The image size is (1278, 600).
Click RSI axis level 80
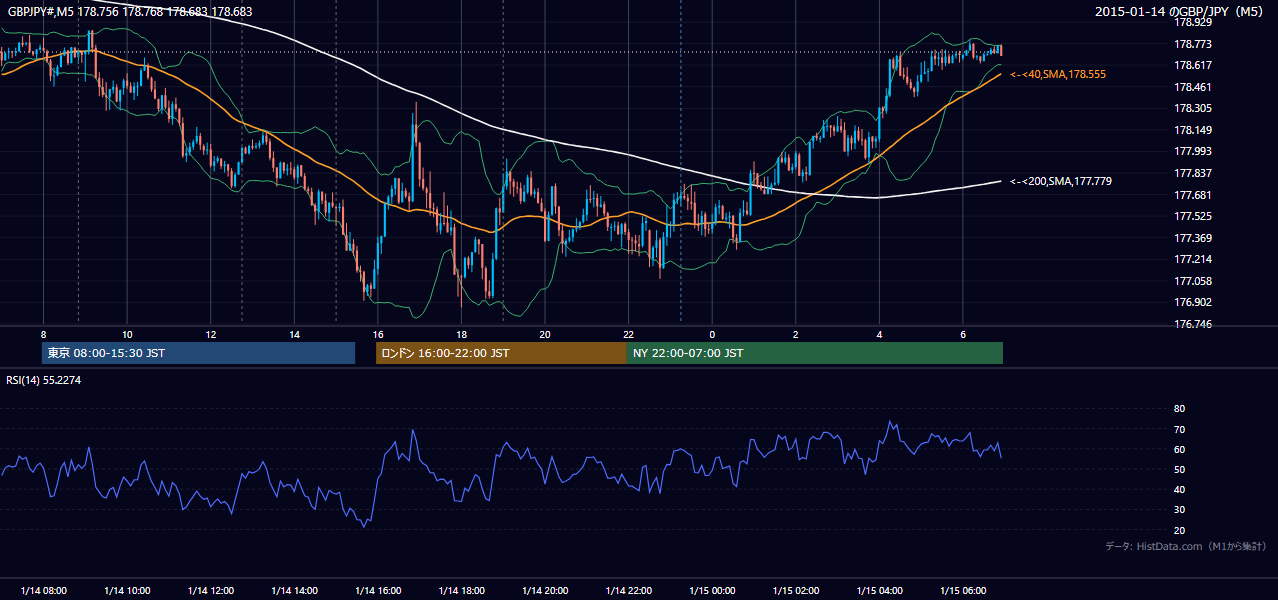pyautogui.click(x=1179, y=409)
